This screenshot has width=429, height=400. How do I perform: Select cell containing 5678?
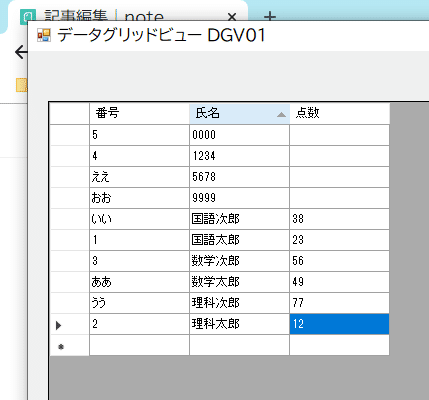point(239,177)
